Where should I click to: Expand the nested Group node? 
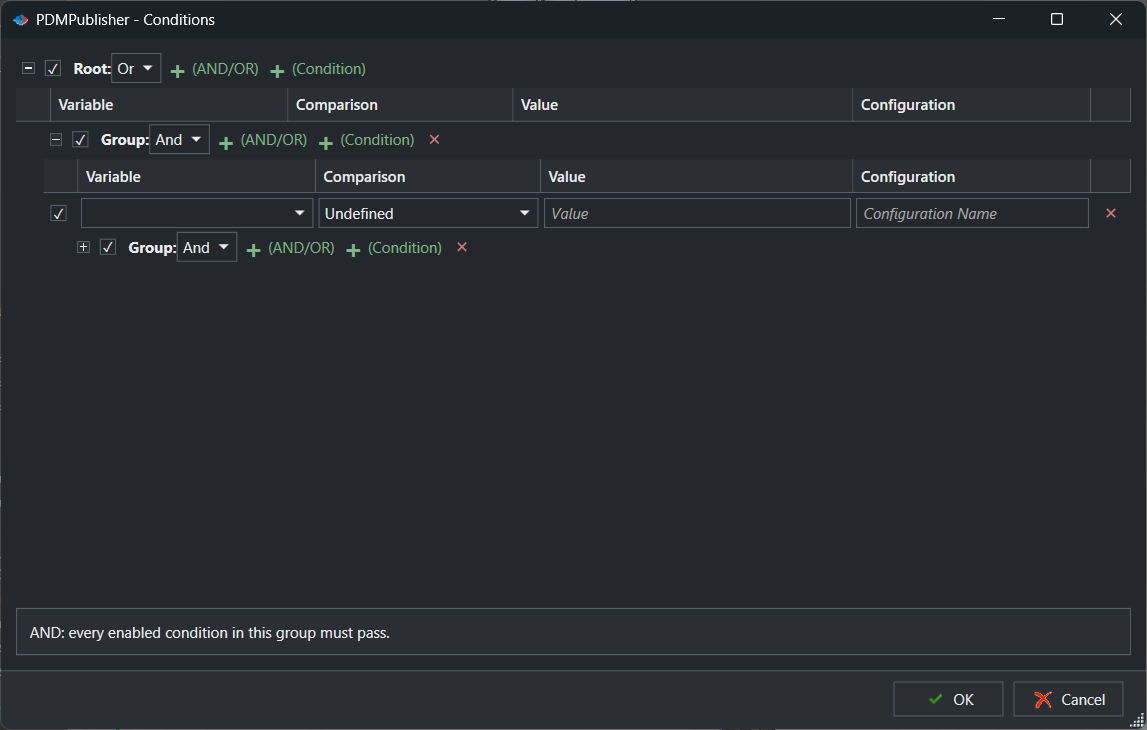pos(83,247)
